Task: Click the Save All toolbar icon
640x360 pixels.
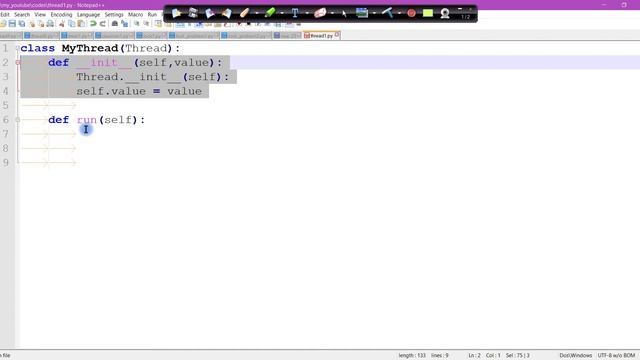Action: pos(22,24)
